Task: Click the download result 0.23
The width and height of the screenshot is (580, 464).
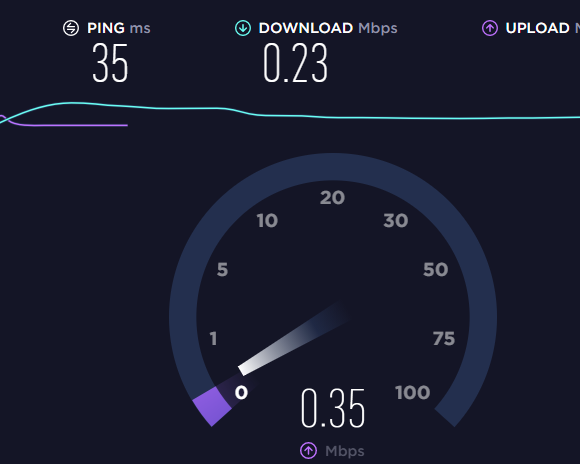Action: click(295, 63)
